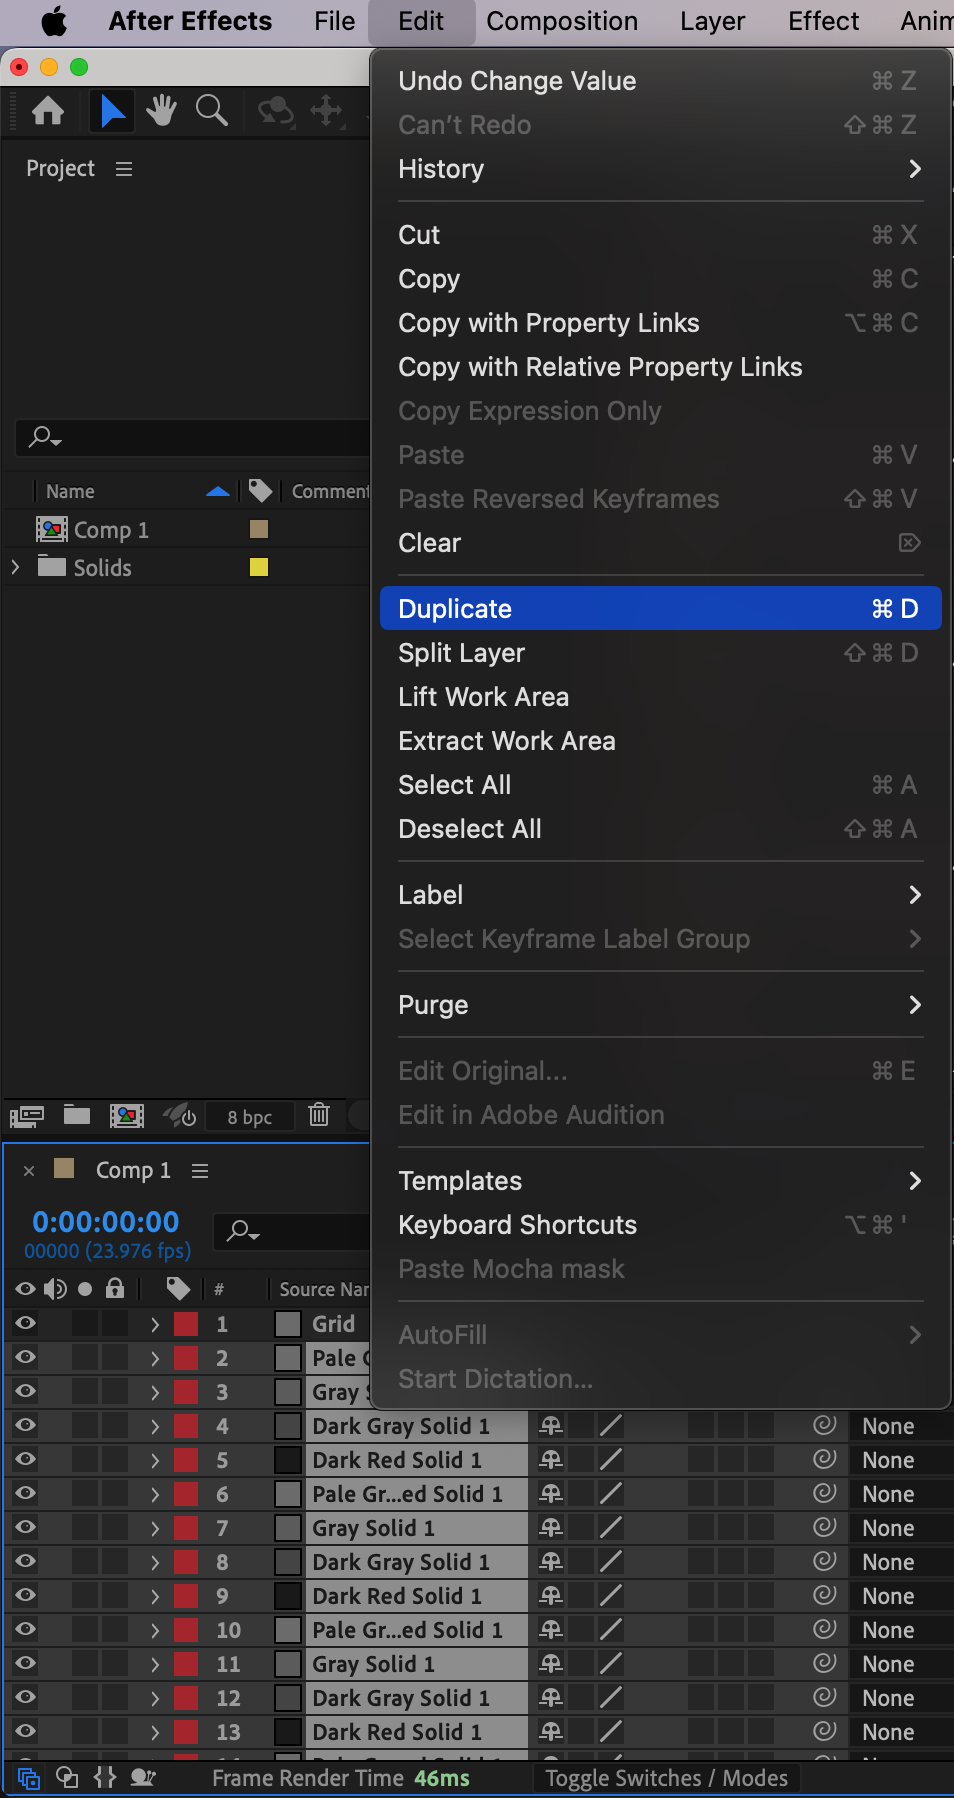Expand layer 9 properties
Viewport: 954px width, 1798px height.
155,1596
